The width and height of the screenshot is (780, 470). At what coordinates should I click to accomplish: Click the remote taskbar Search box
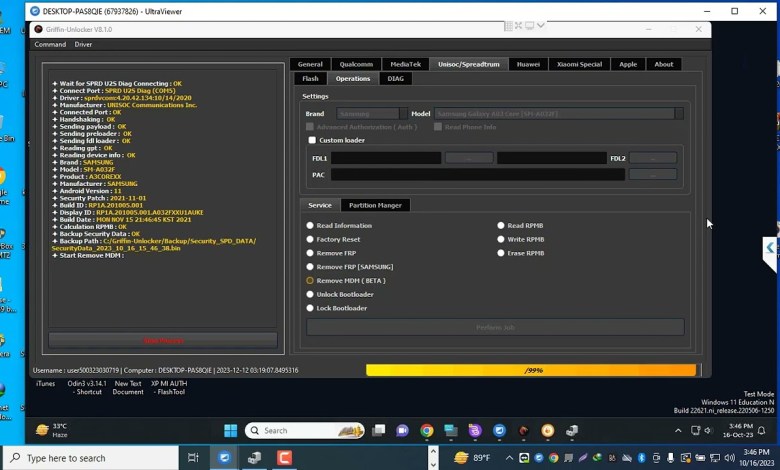coord(304,431)
